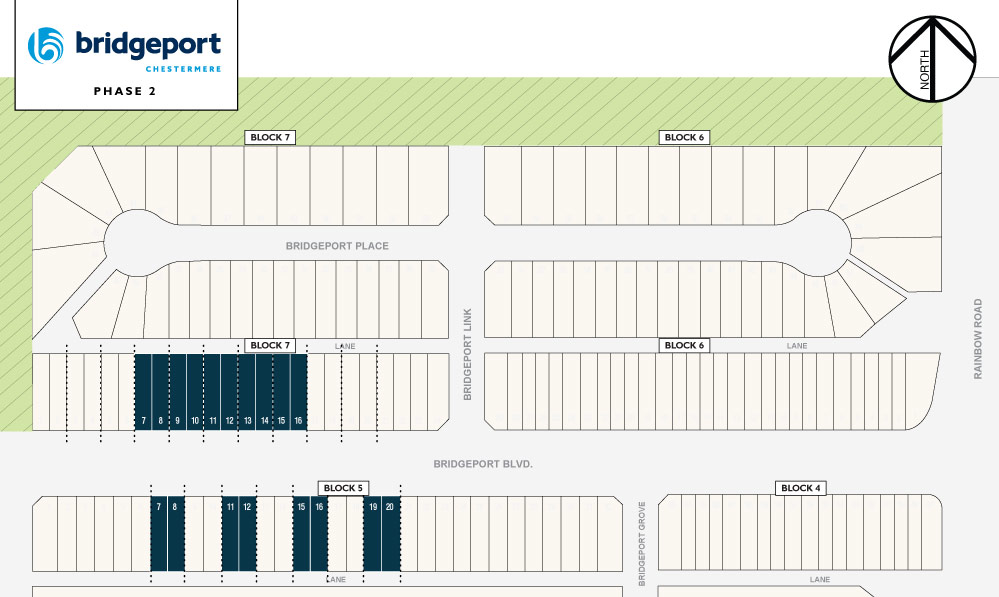The image size is (999, 597).
Task: Click the Bridgeport Place street name
Action: click(x=337, y=246)
